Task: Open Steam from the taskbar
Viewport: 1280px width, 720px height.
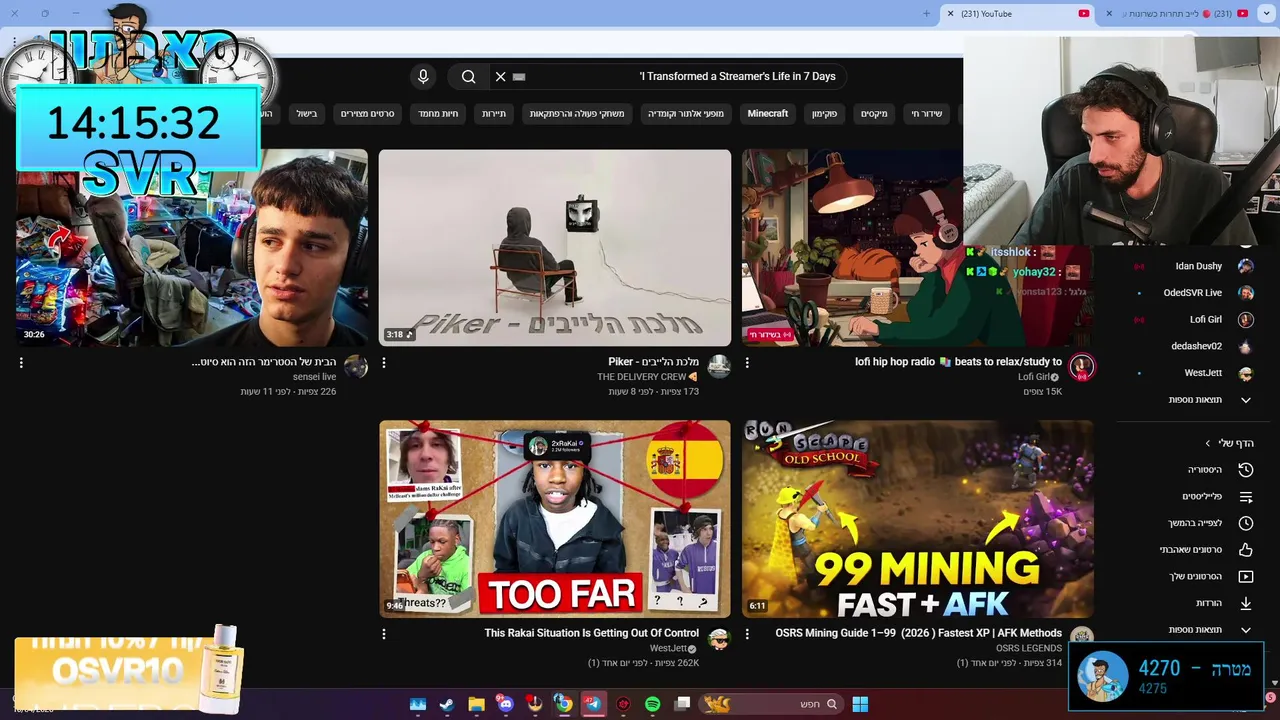Action: [447, 704]
